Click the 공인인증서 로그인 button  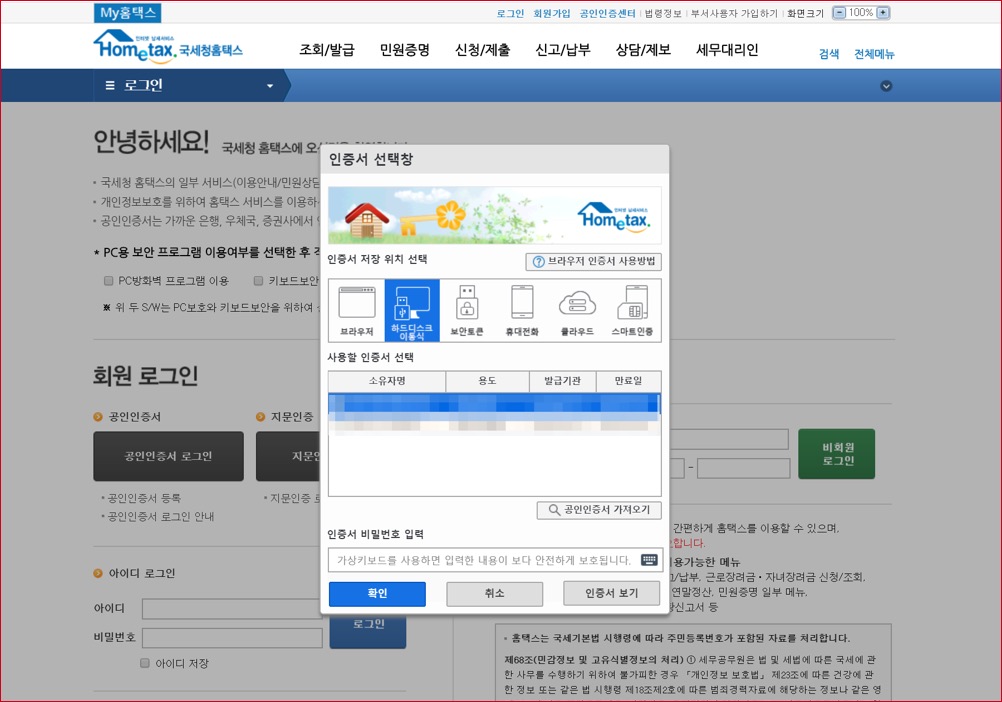(x=169, y=456)
